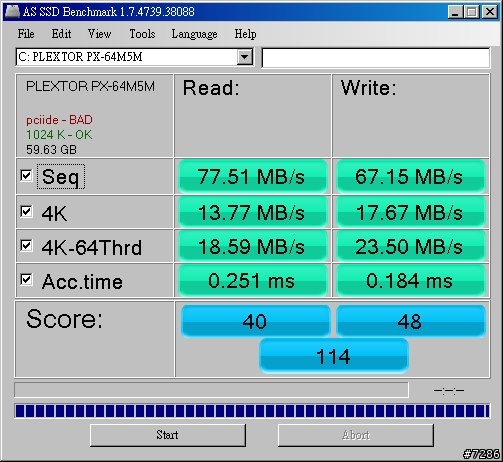
Task: Open the Help menu
Action: tap(245, 34)
